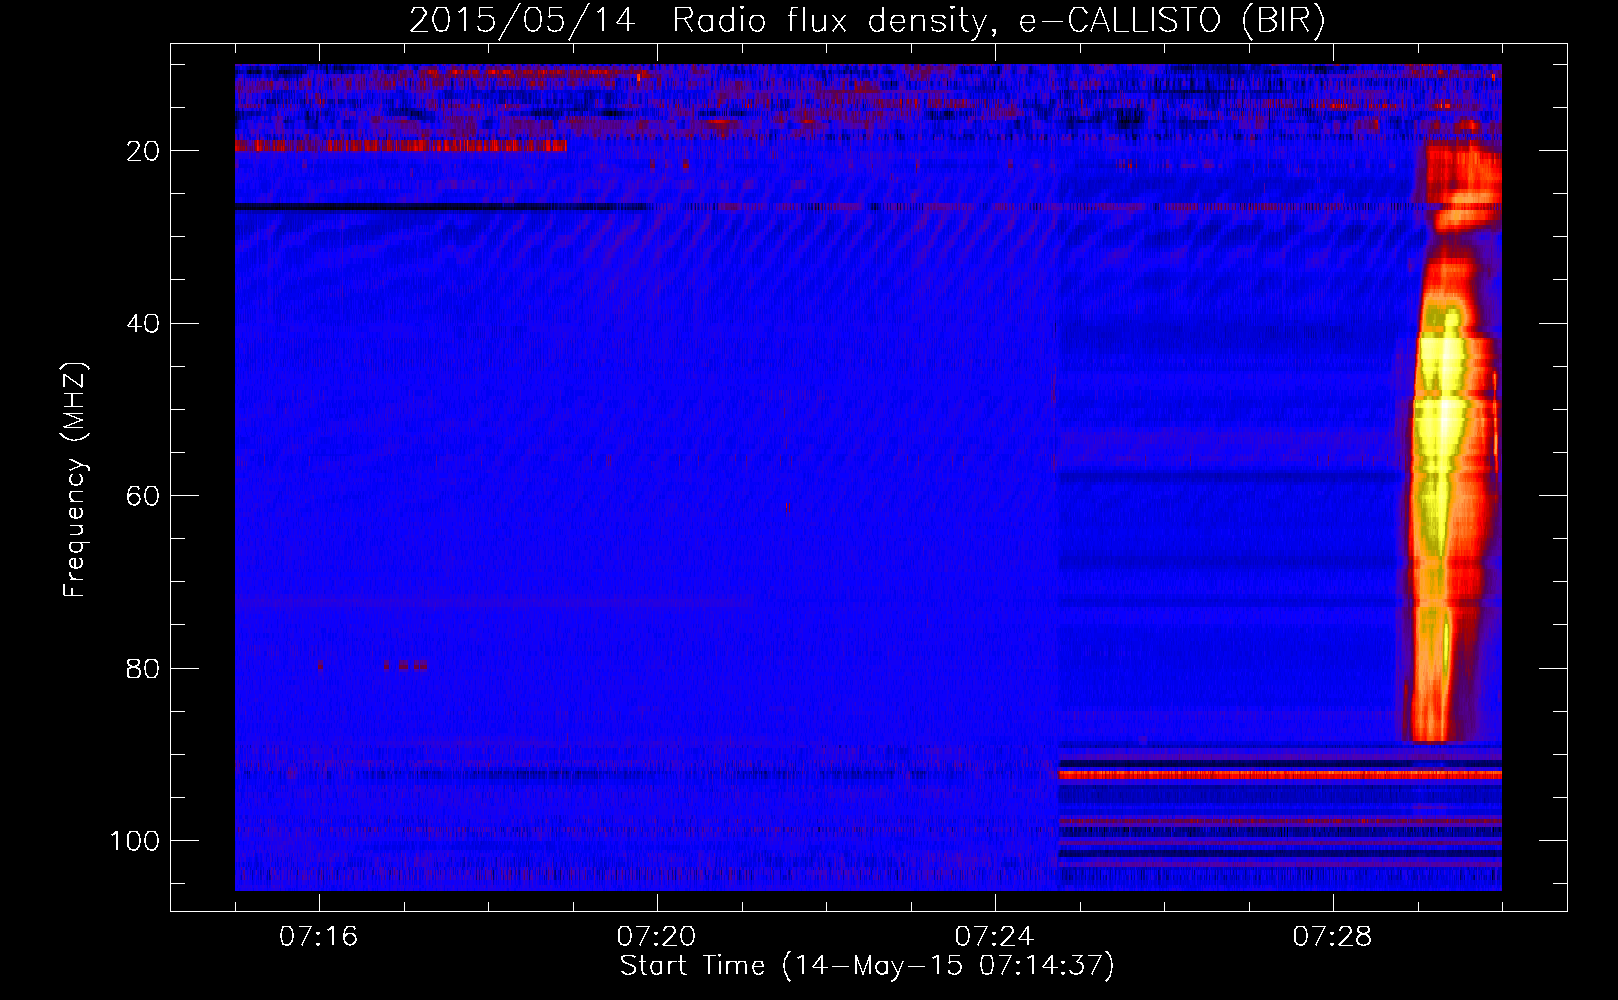Viewport: 1618px width, 1000px height.
Task: Click the '60' frequency tick label
Action: [x=143, y=496]
